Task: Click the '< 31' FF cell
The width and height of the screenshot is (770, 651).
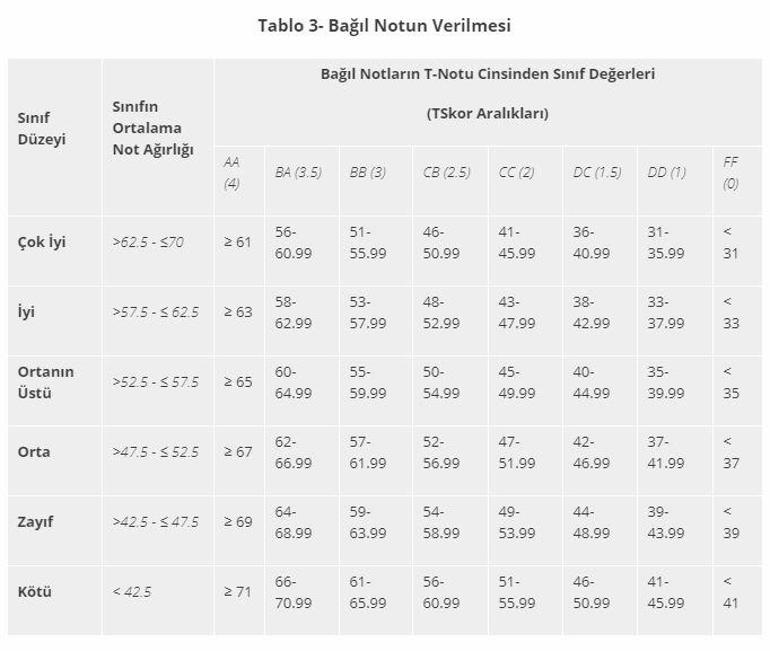Action: pyautogui.click(x=730, y=242)
